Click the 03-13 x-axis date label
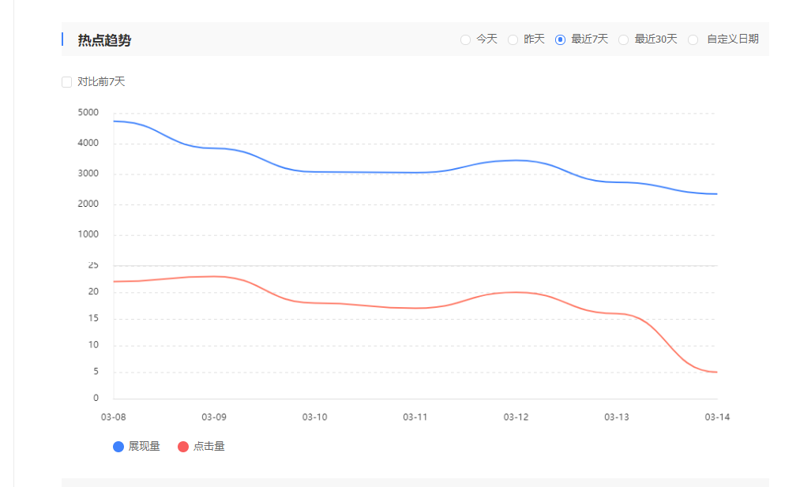This screenshot has height=487, width=800. [x=617, y=417]
